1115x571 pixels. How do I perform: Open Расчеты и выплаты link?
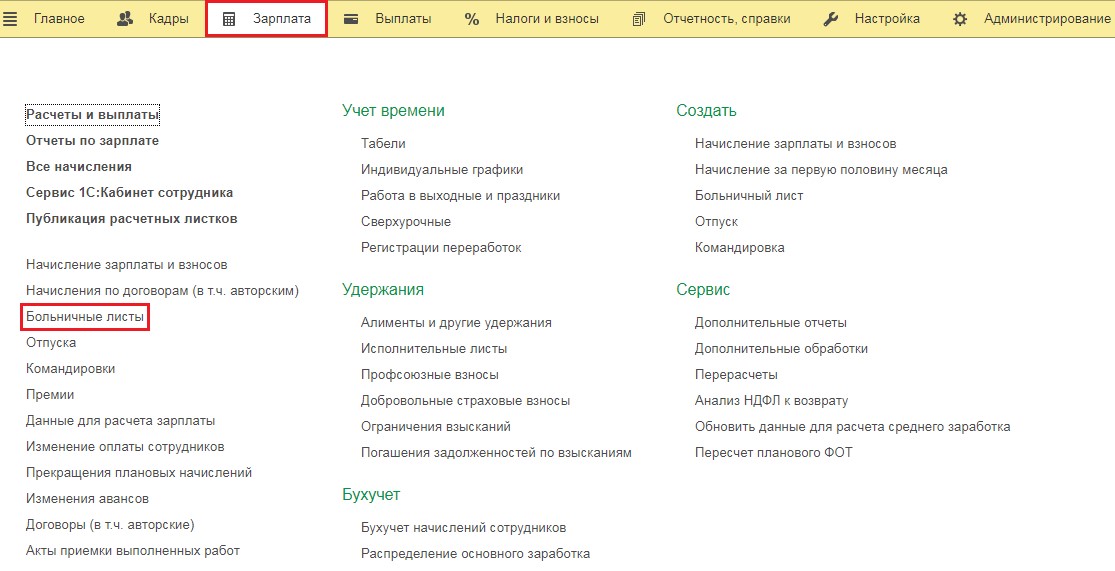tap(92, 114)
